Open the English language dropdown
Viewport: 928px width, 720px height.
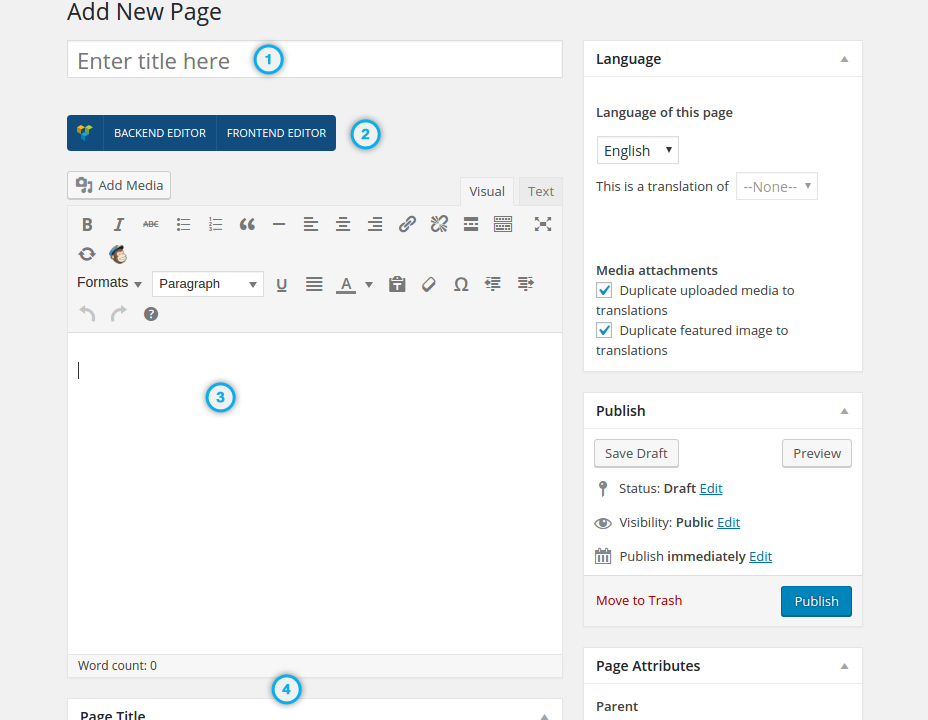637,151
